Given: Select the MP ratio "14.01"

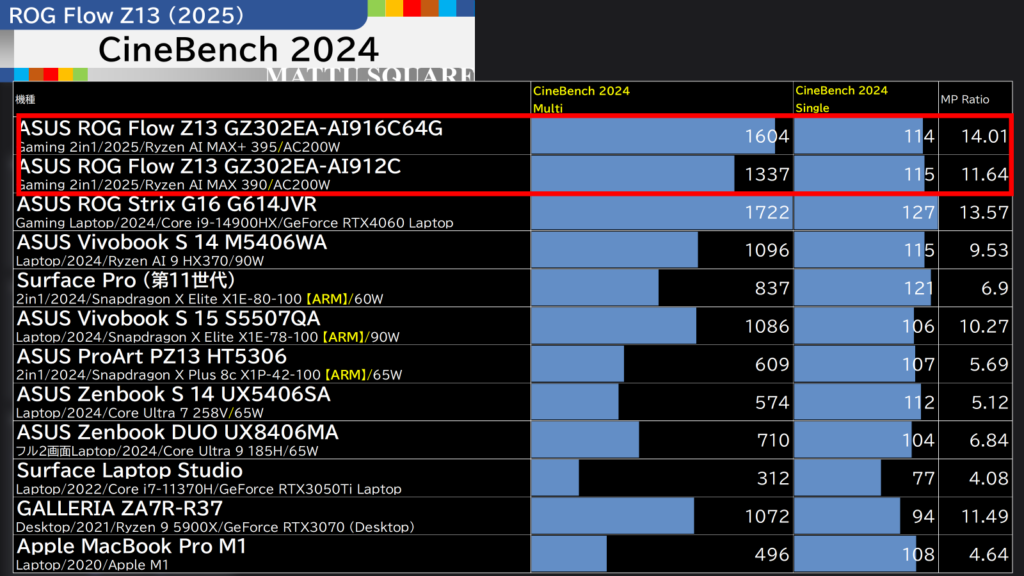Looking at the screenshot, I should [984, 136].
